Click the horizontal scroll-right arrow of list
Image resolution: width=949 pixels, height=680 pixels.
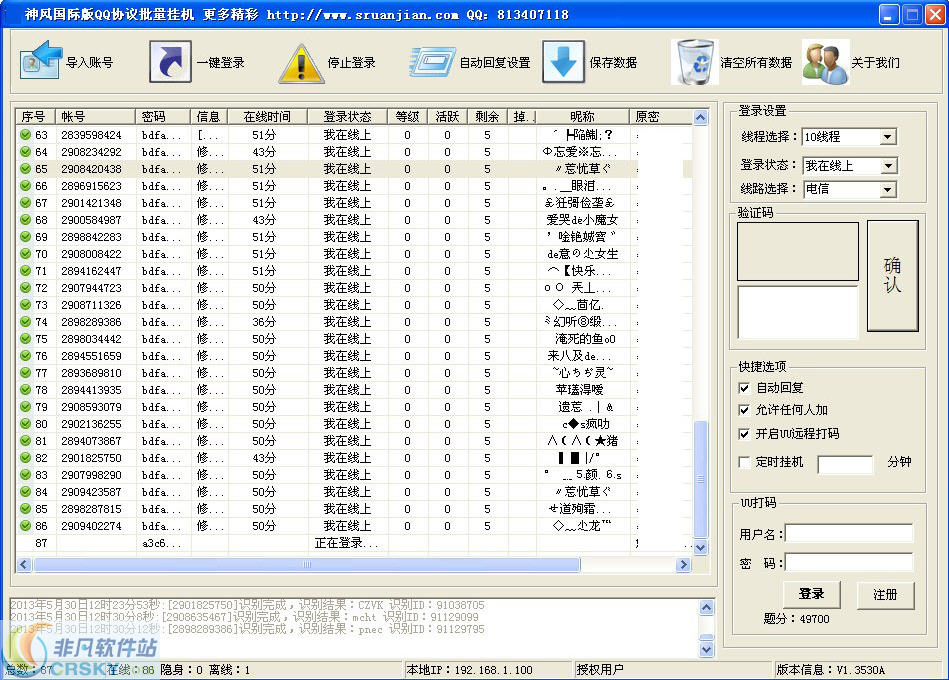coord(683,564)
